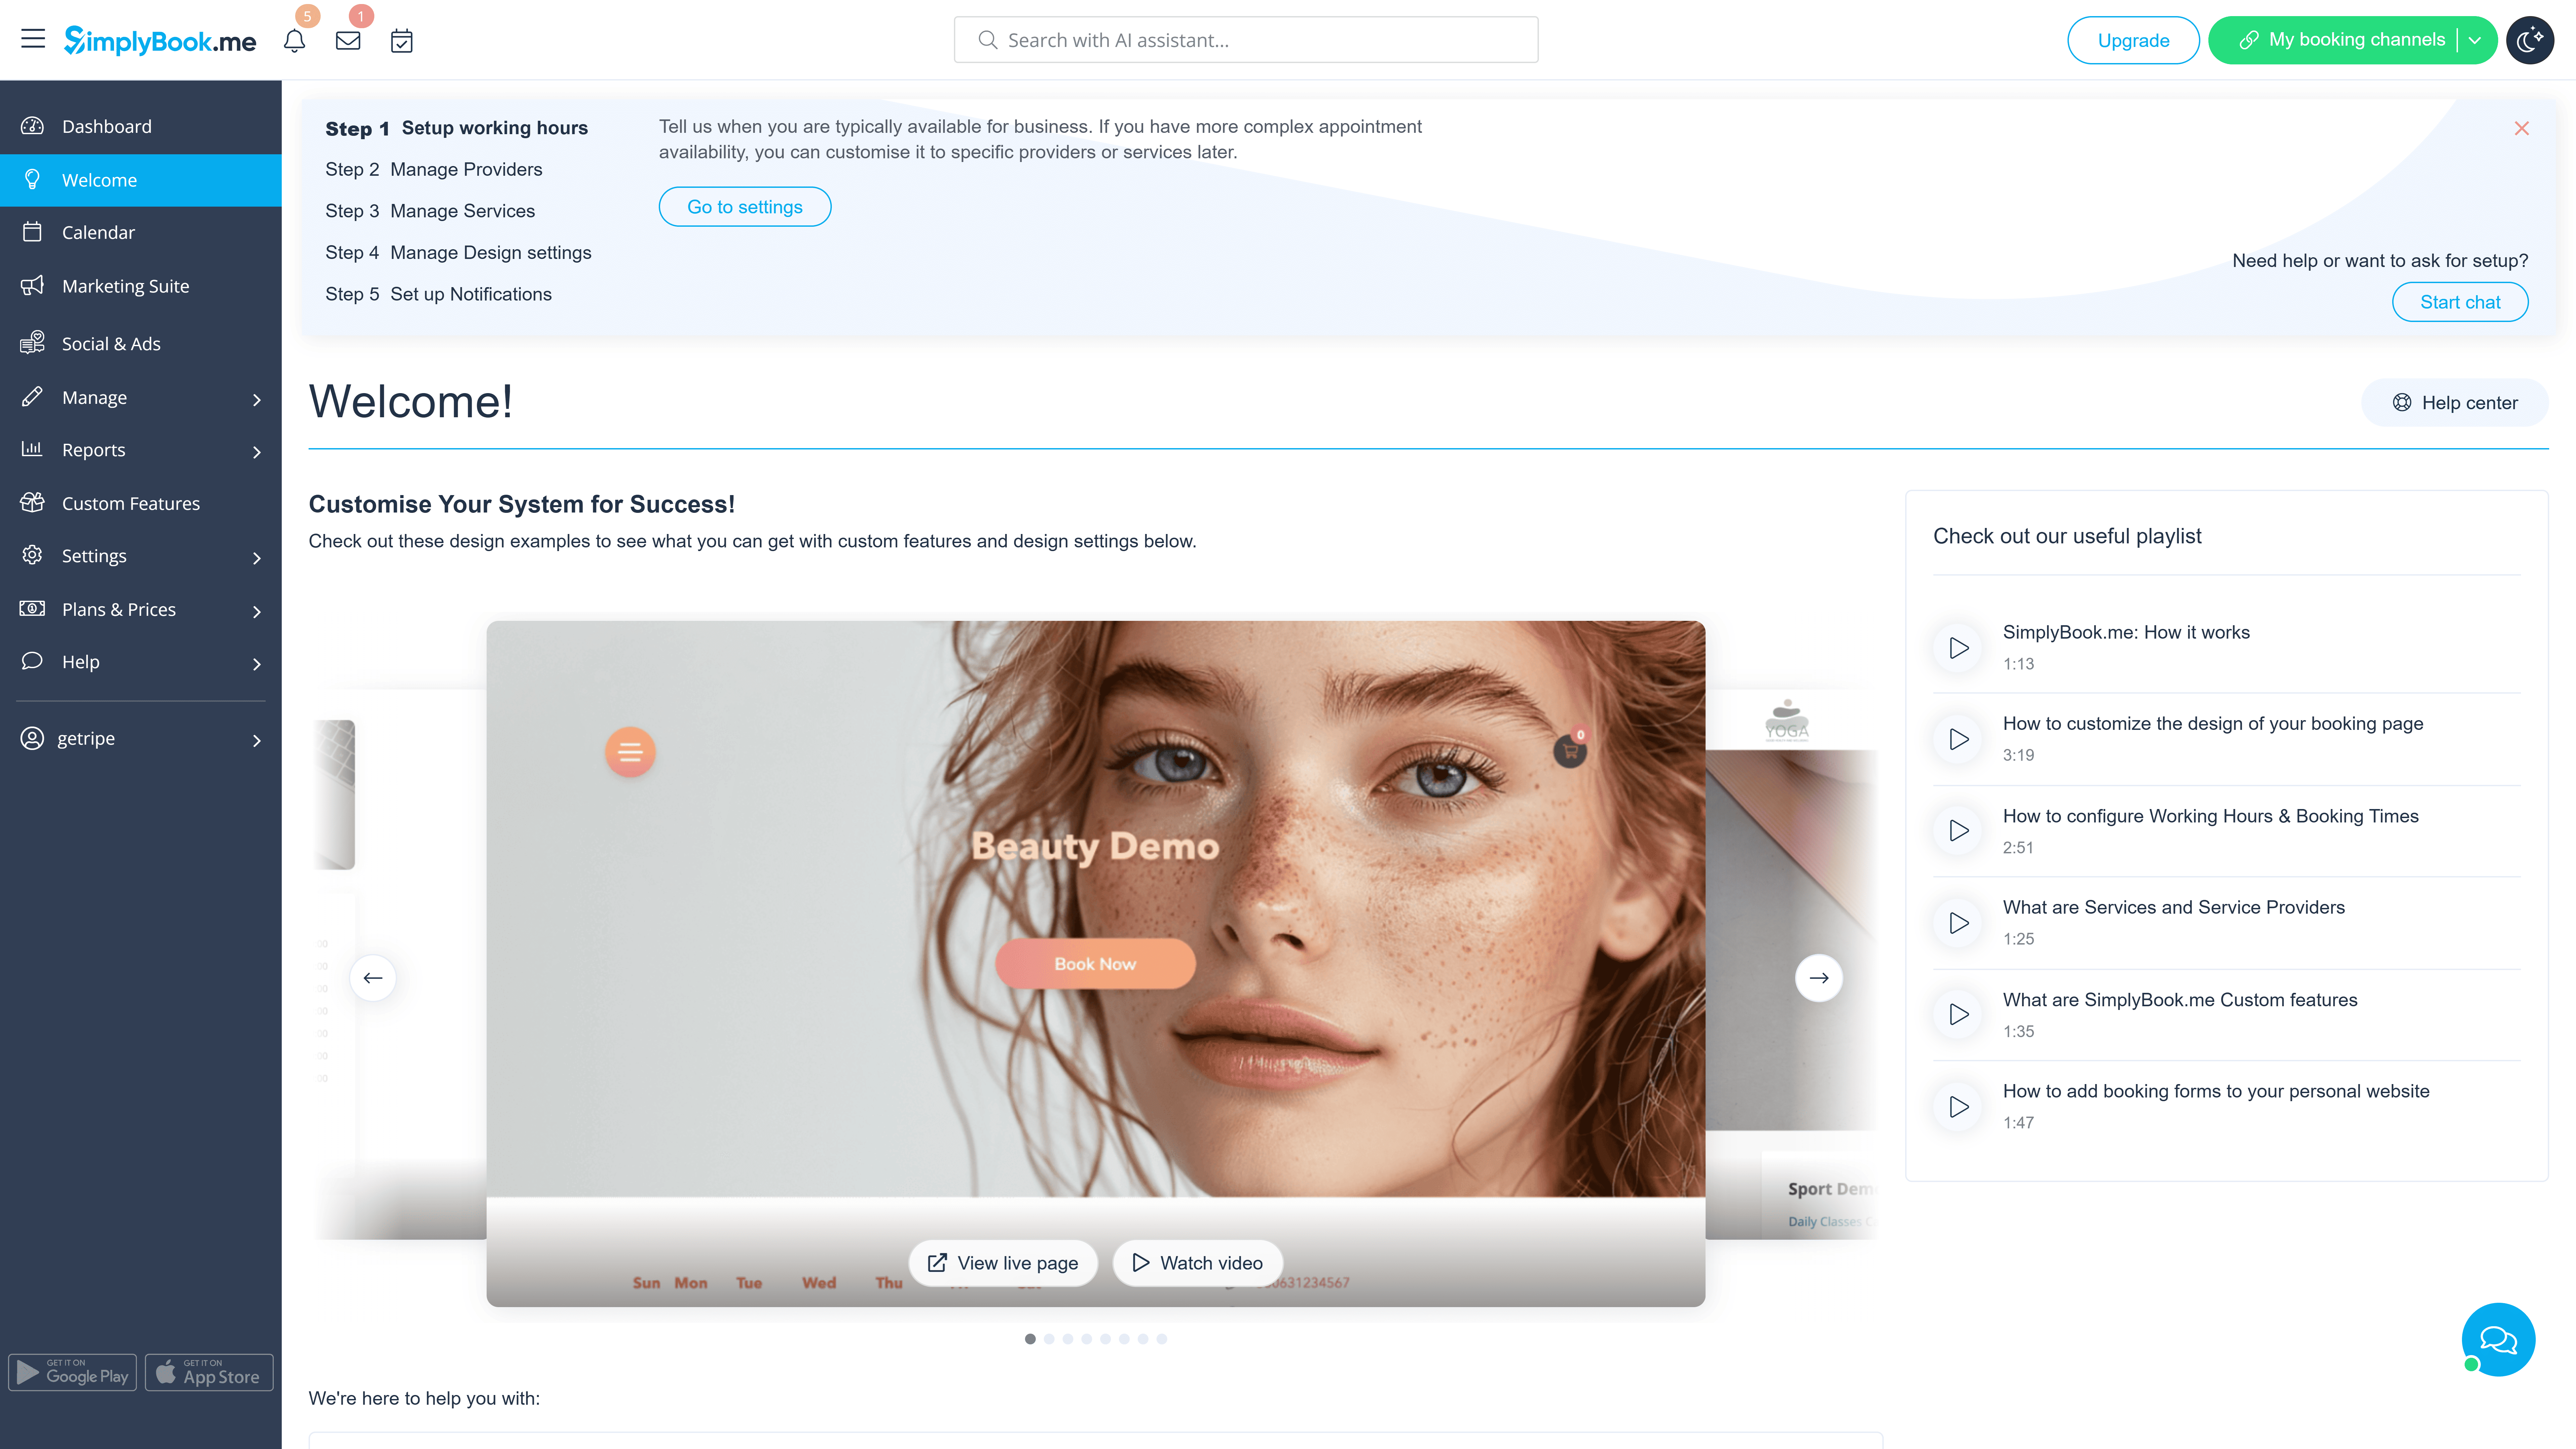Click the Start chat button

[2460, 302]
